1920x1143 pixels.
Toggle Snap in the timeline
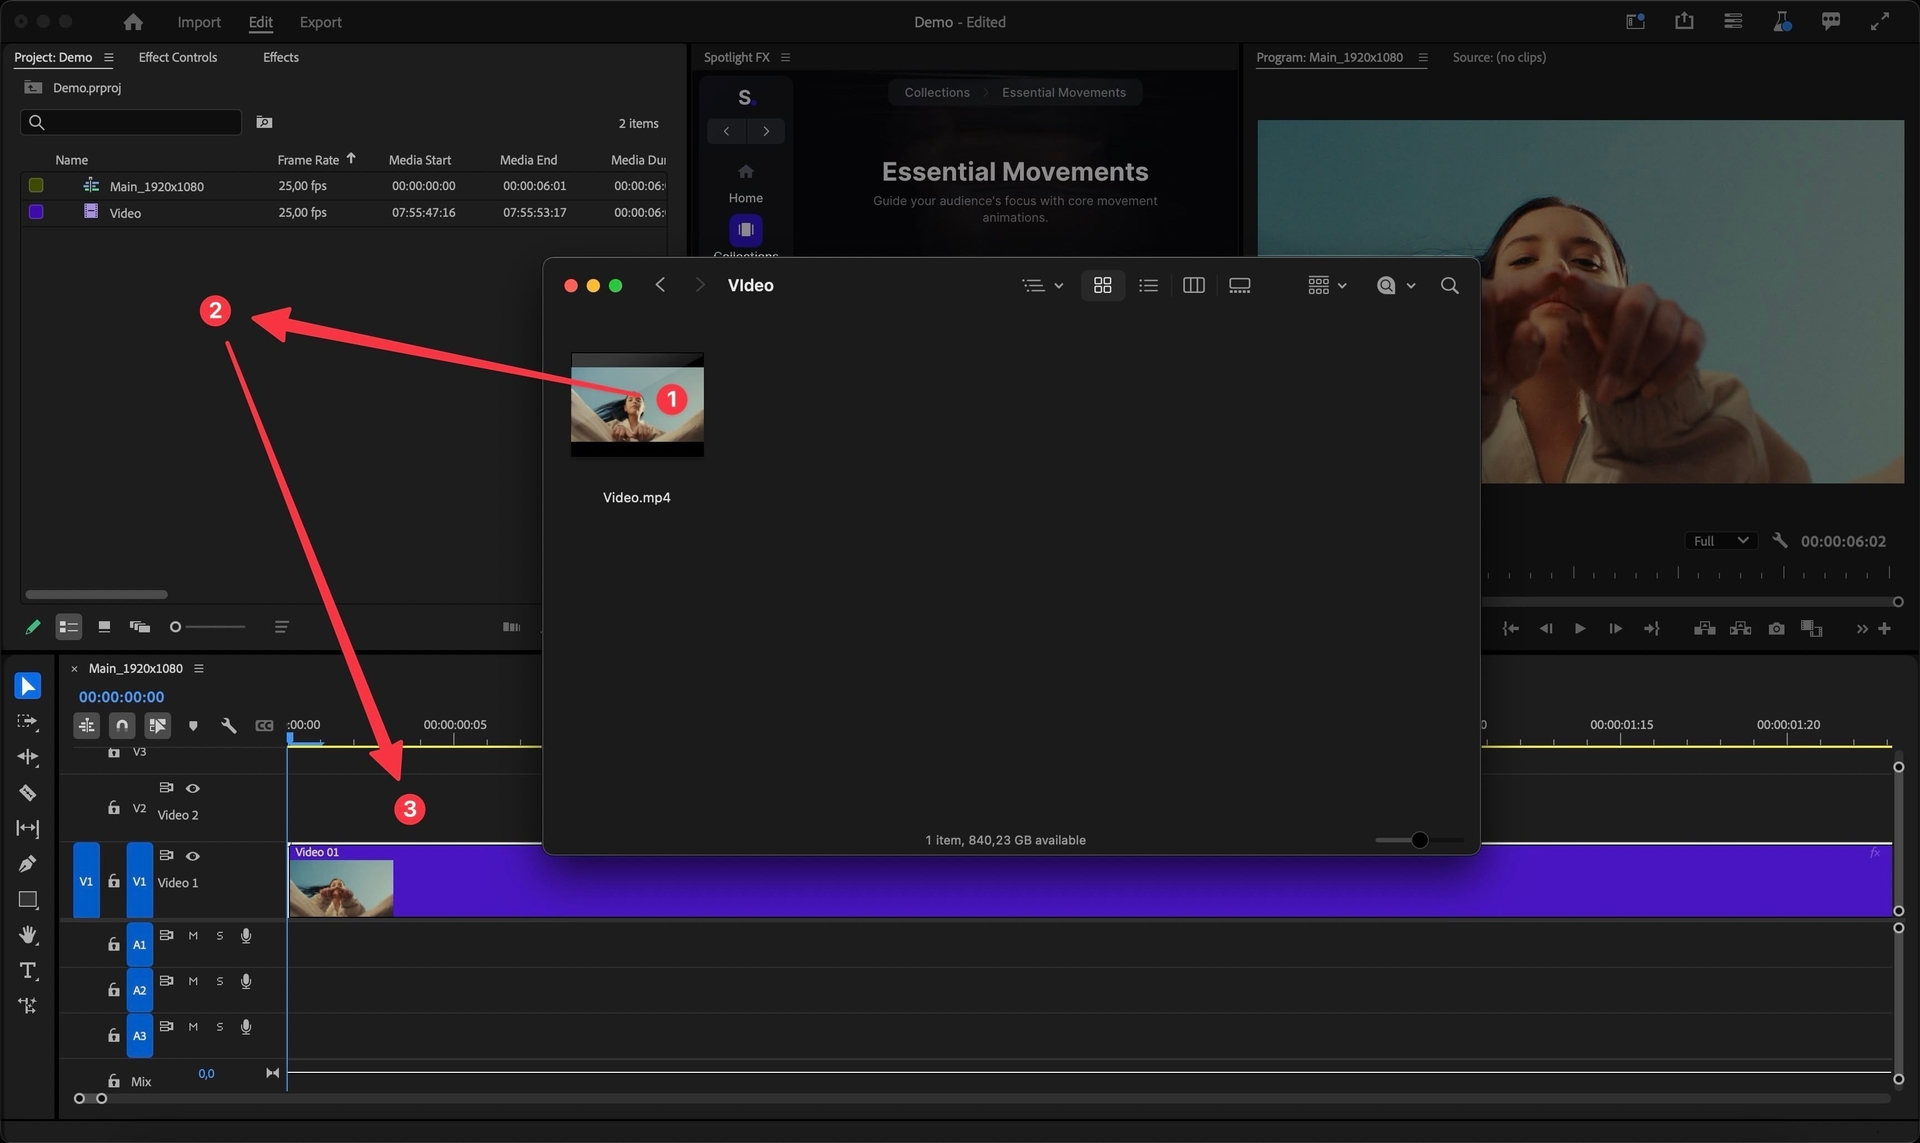coord(122,726)
